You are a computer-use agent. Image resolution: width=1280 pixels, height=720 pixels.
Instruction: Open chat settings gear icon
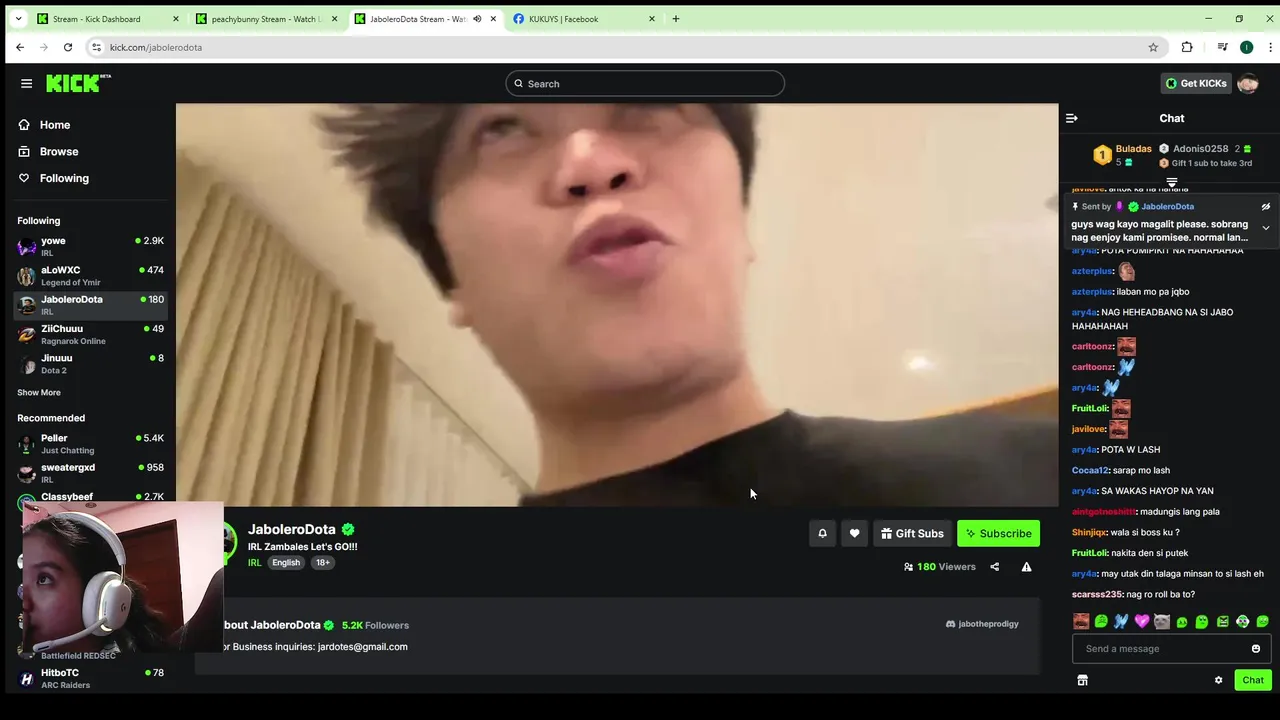click(x=1218, y=680)
